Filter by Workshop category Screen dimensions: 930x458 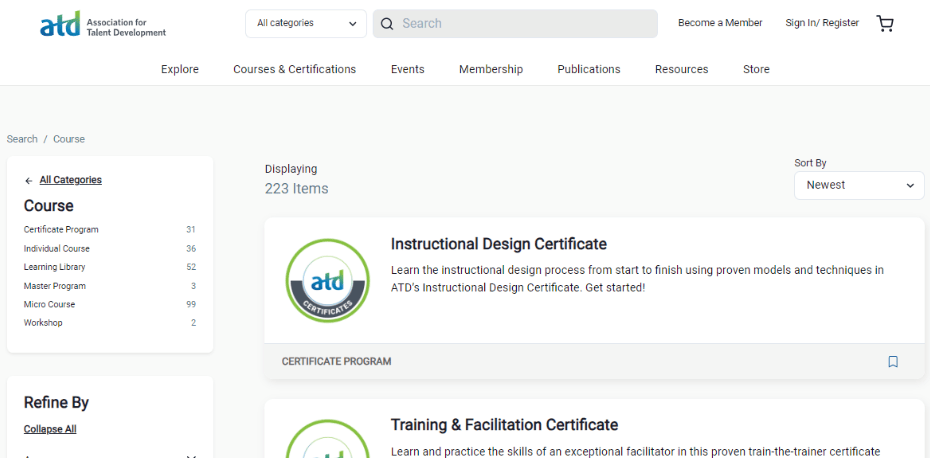coord(43,323)
